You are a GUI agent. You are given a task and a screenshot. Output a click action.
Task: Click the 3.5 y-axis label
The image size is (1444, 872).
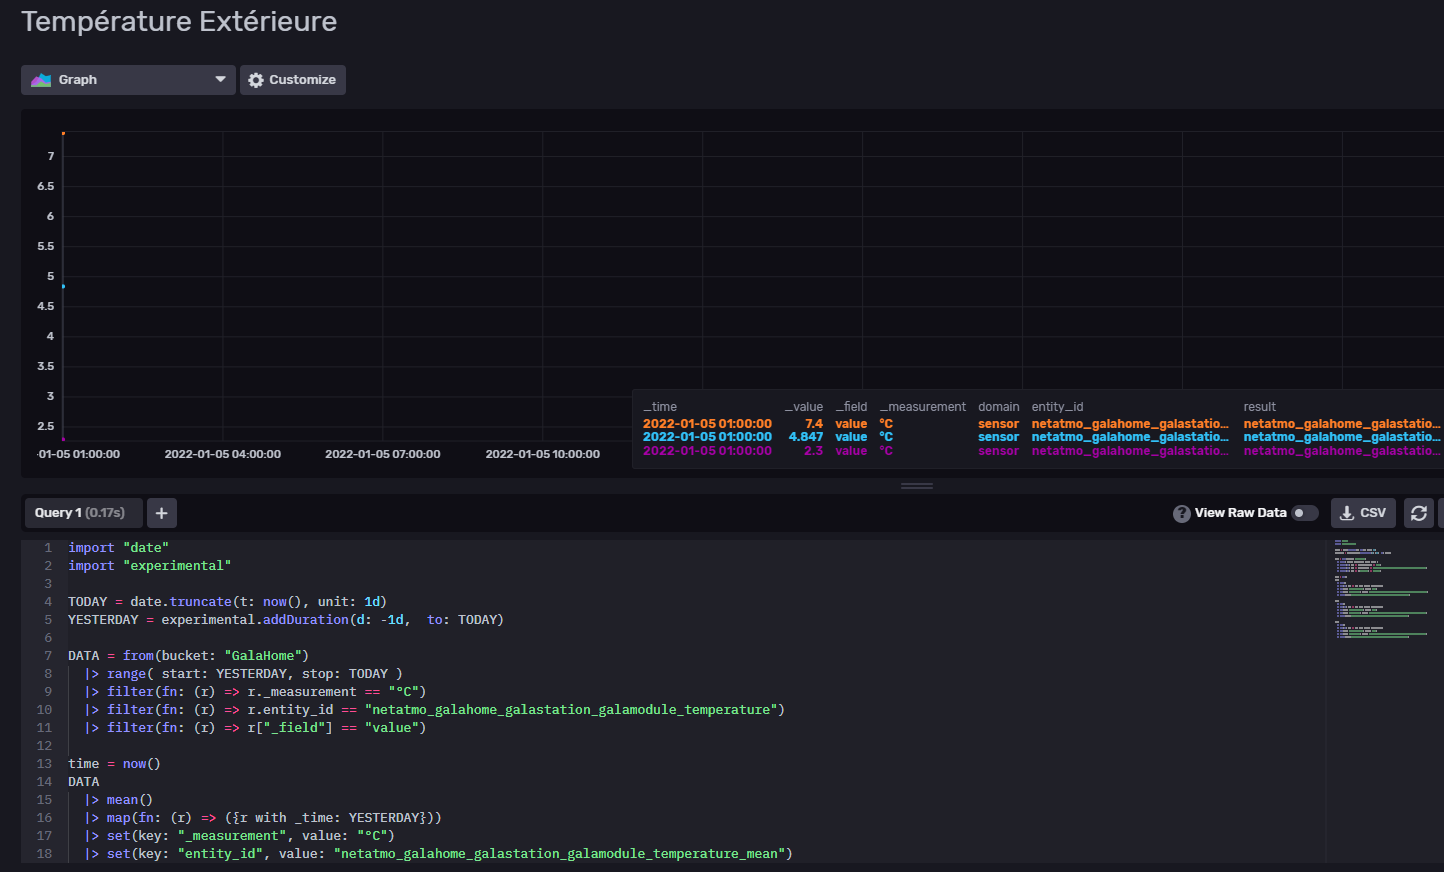[x=46, y=366]
